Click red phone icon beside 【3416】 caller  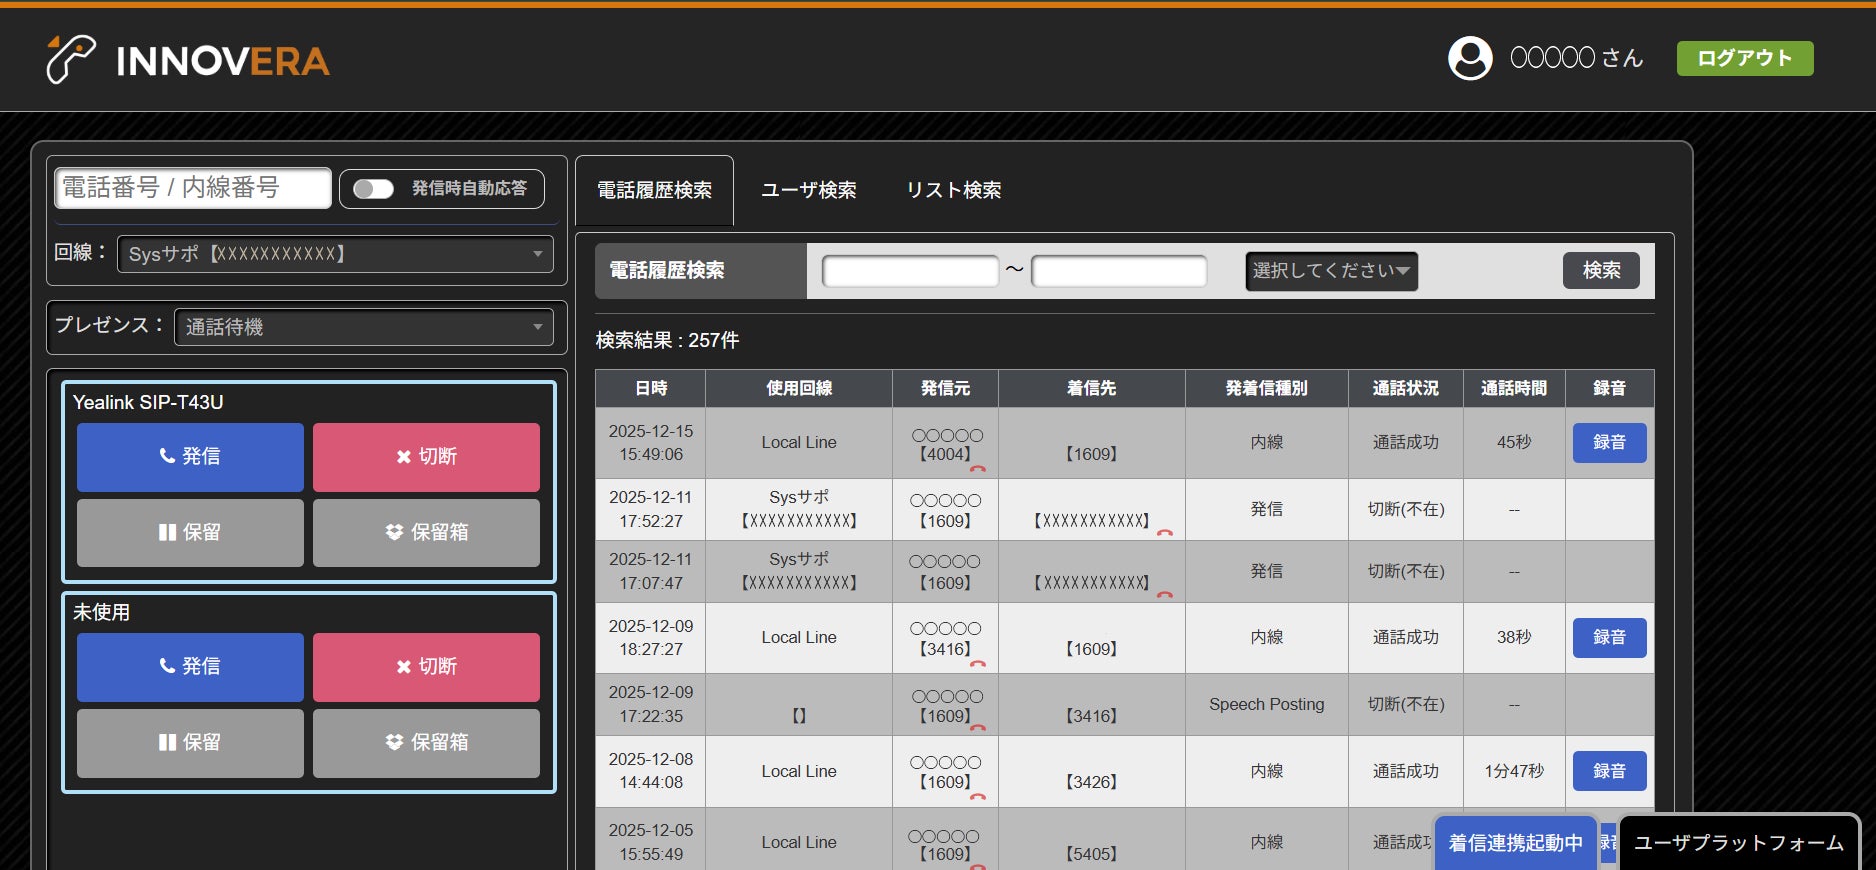(978, 663)
